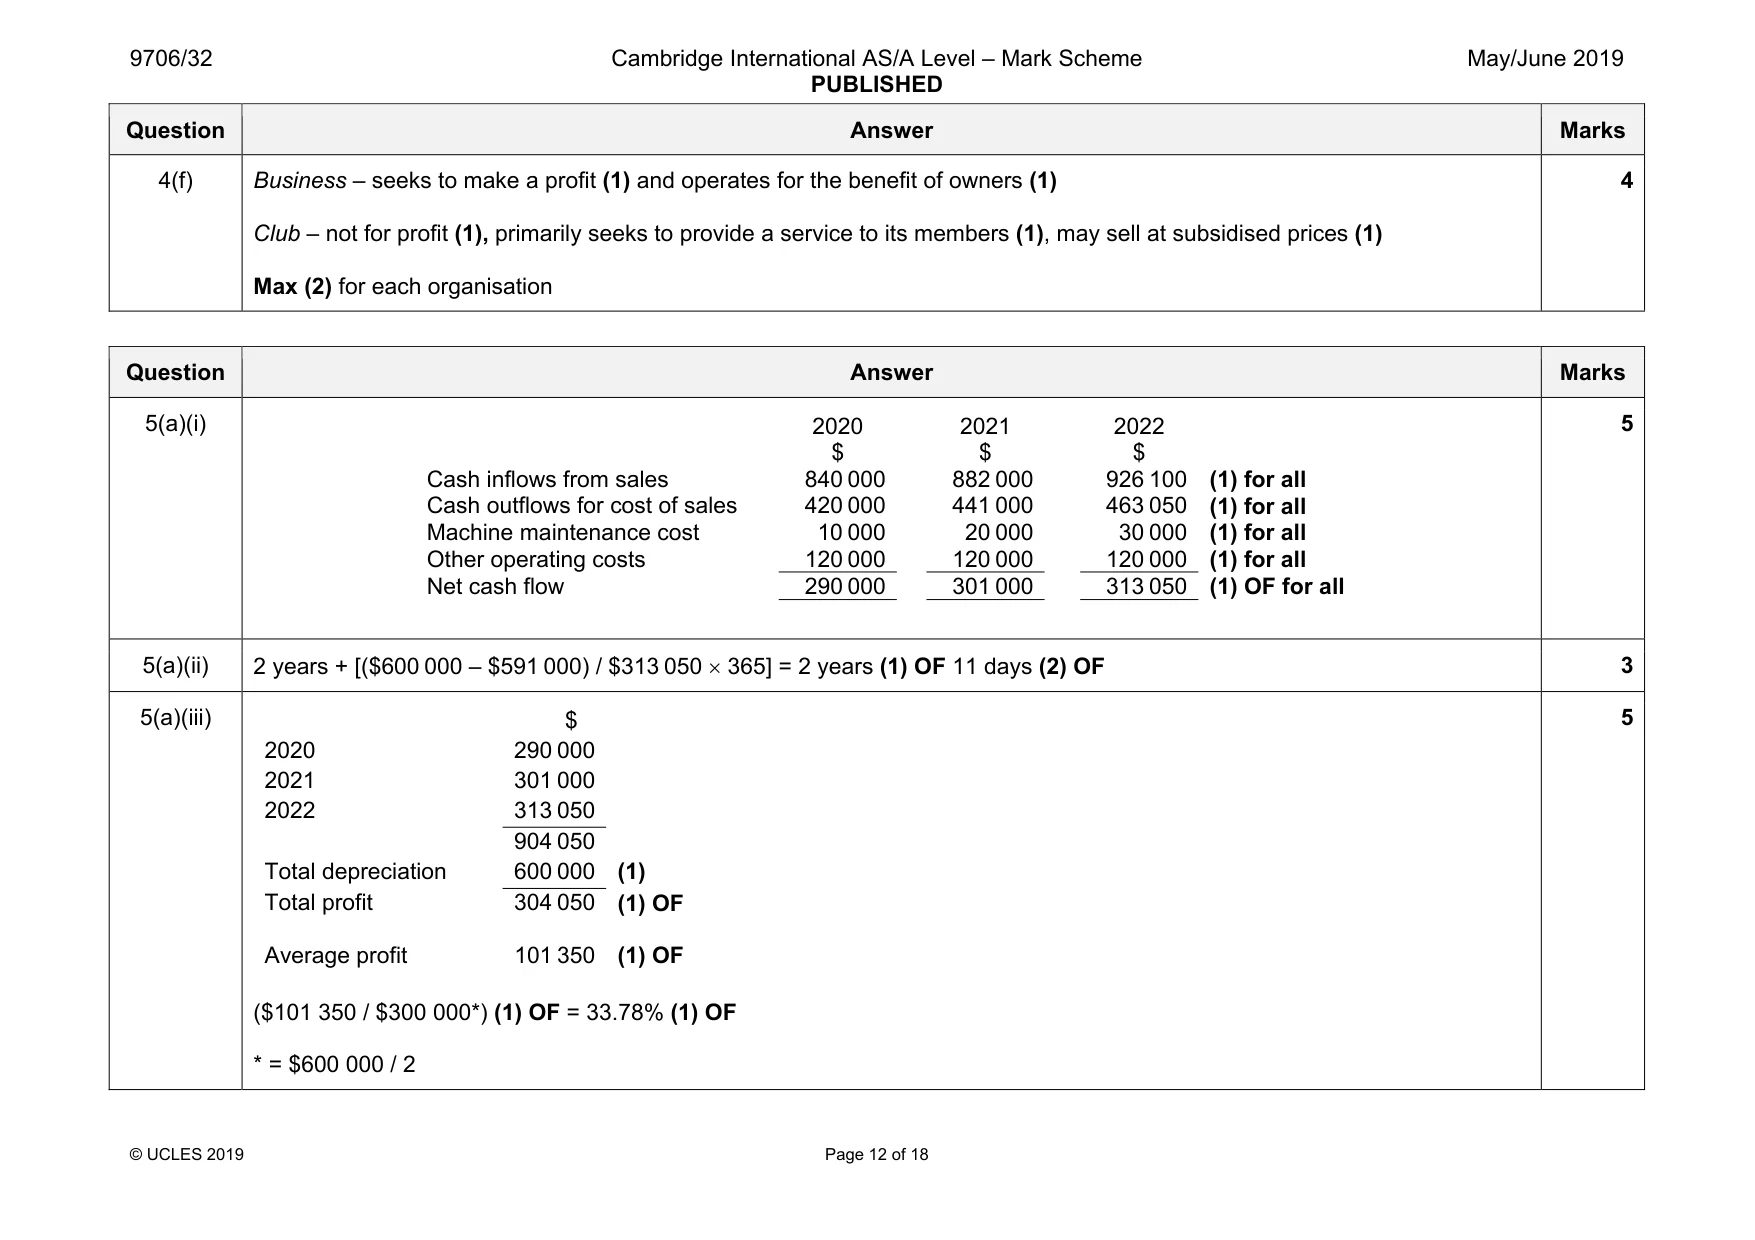
Task: Click the 10 000 maintenance value
Action: click(851, 532)
